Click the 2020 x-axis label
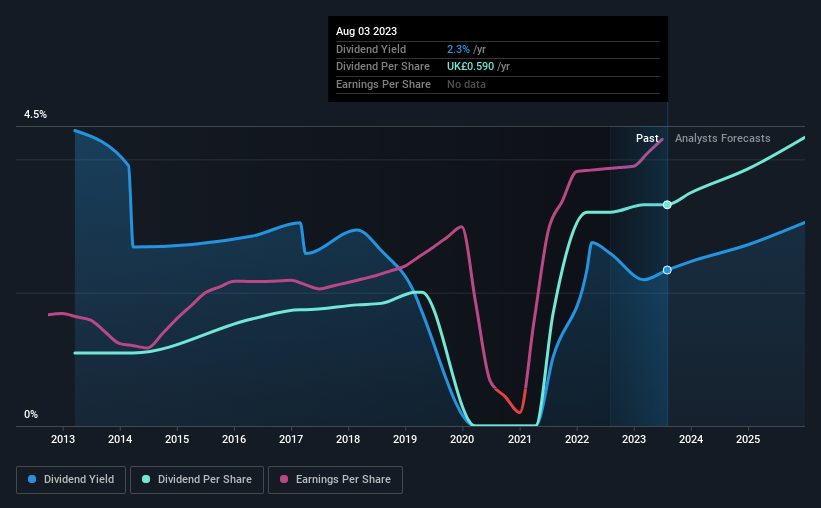The height and width of the screenshot is (508, 821). tap(462, 439)
